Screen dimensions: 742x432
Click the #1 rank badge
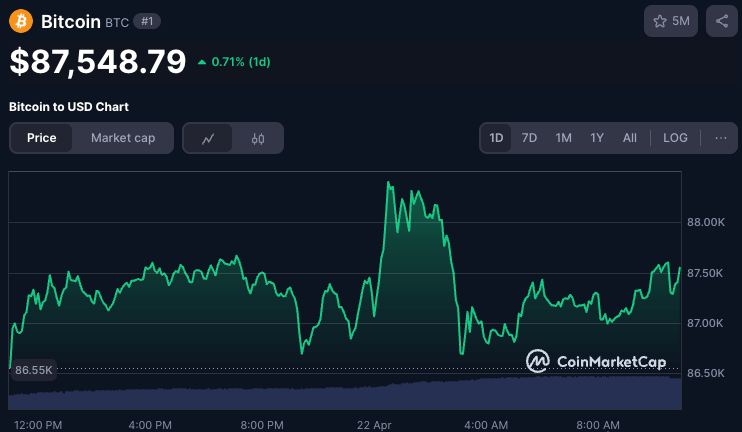[x=145, y=21]
